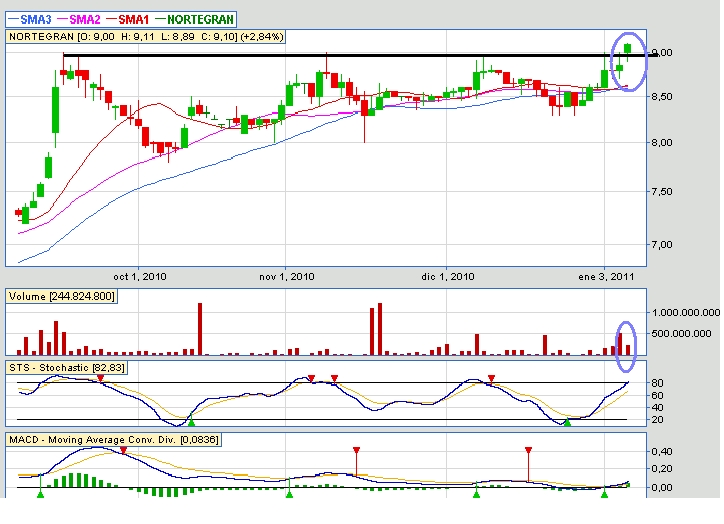
Task: Click the latest green candle above 9,00
Action: tap(627, 50)
